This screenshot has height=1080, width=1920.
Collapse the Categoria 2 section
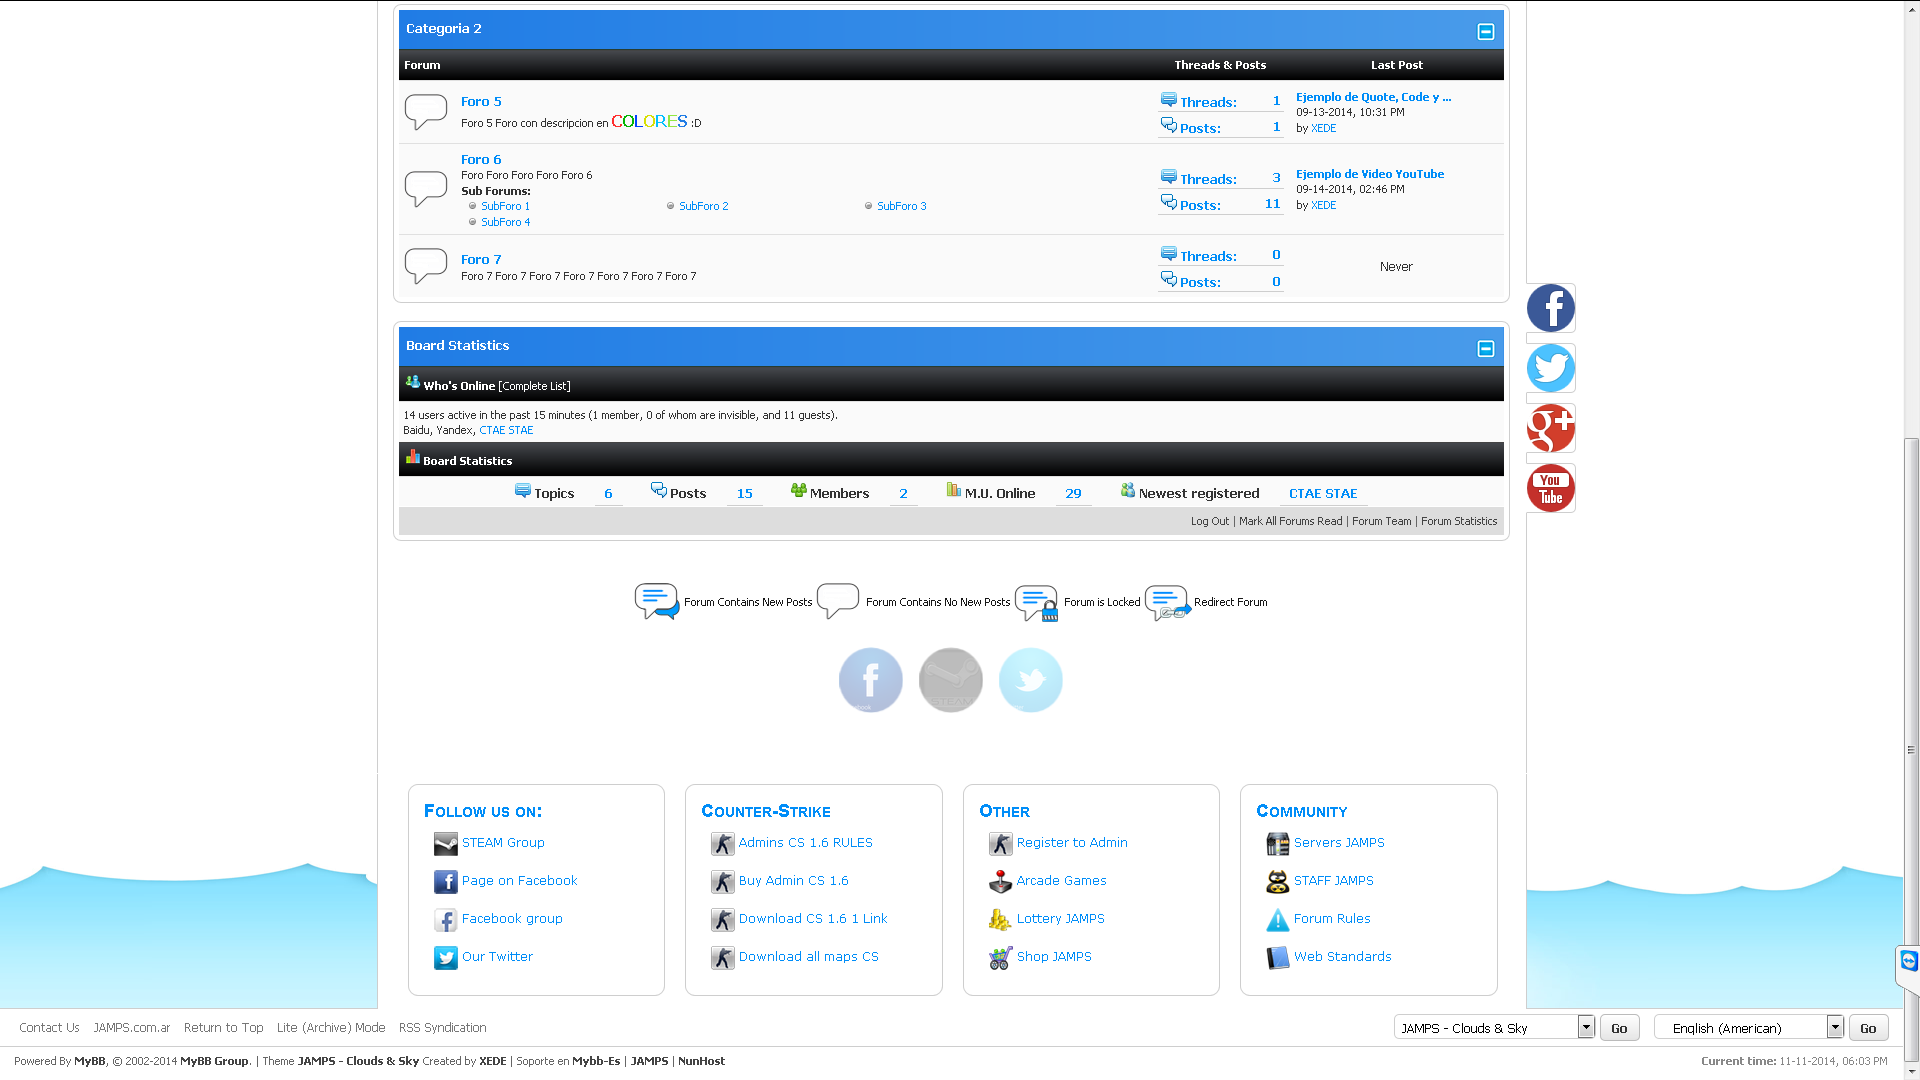point(1485,32)
